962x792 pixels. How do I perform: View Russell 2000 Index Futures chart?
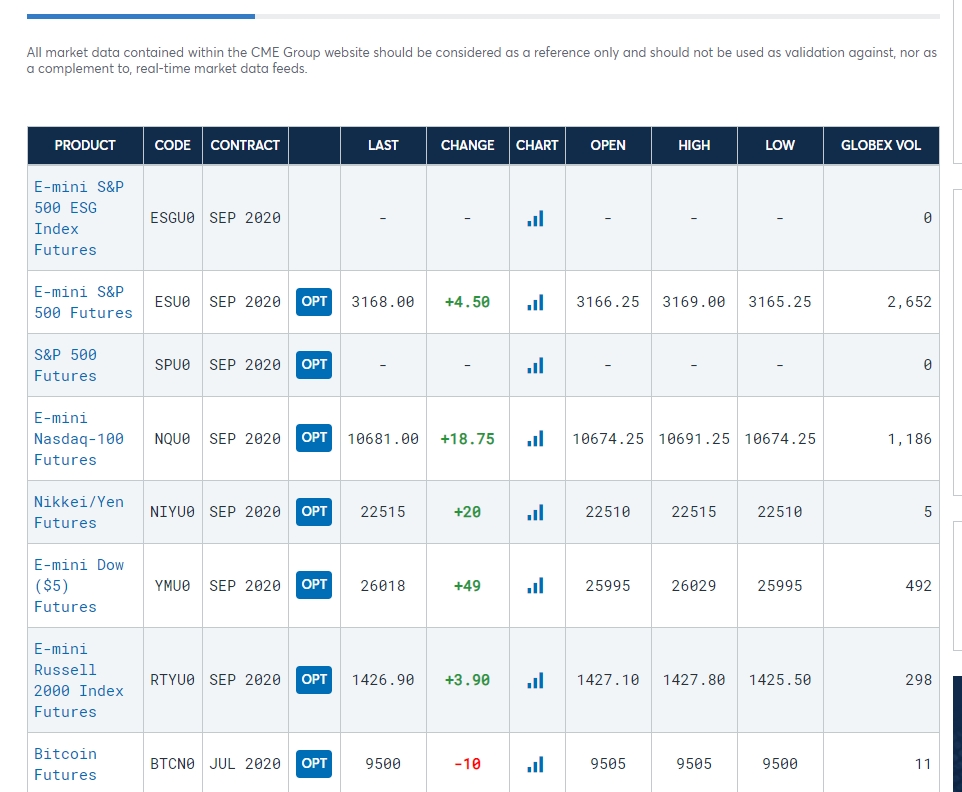[x=536, y=680]
